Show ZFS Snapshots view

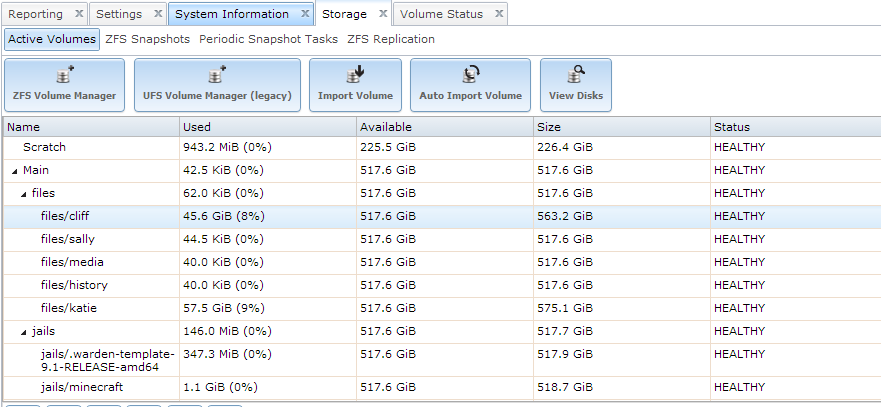pos(147,39)
